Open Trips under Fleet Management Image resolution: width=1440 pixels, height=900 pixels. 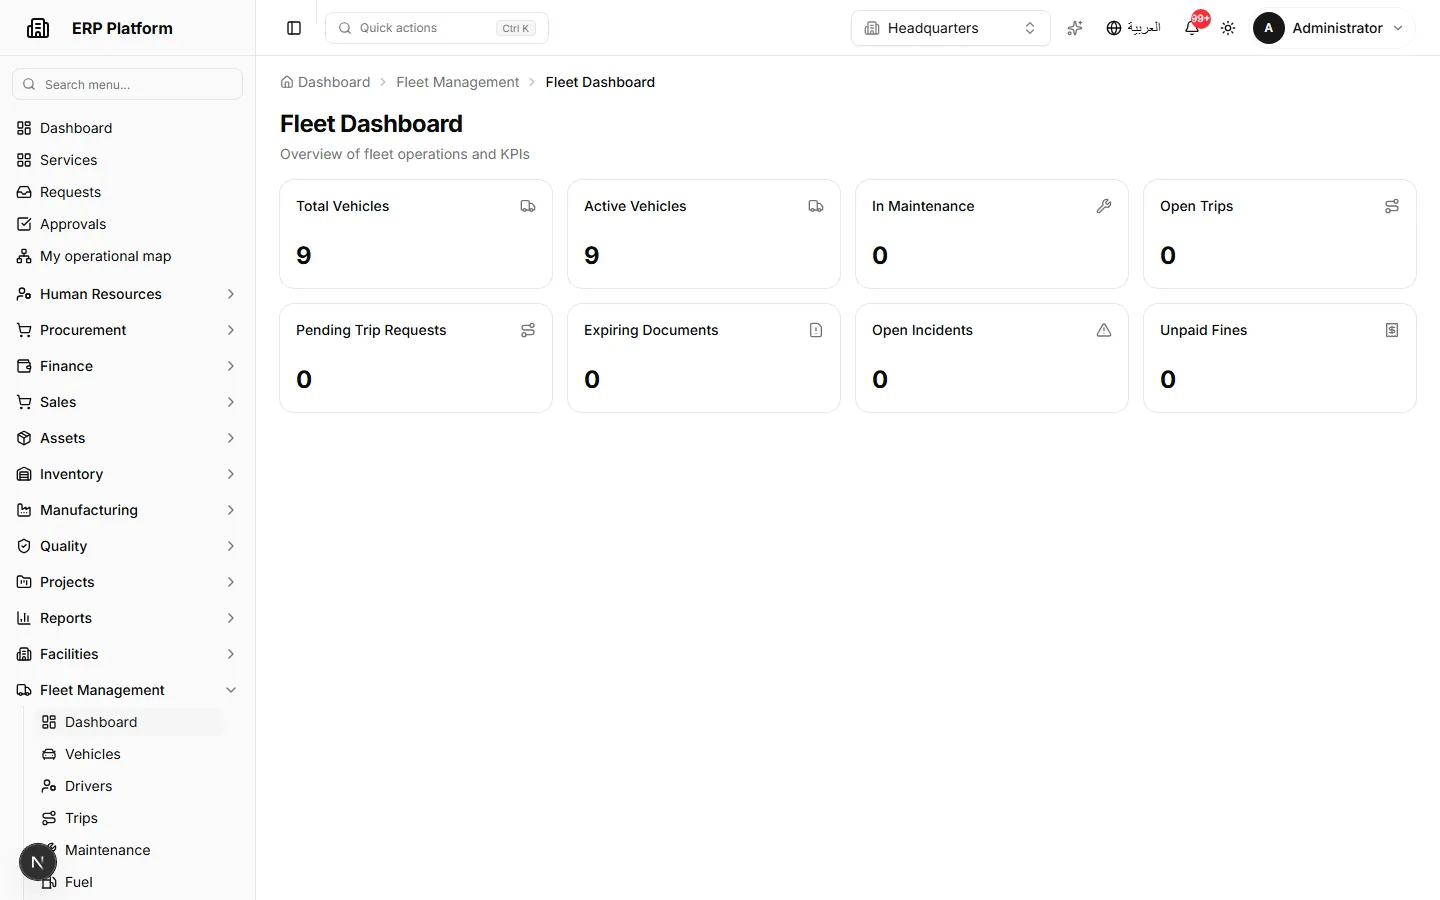[128, 818]
